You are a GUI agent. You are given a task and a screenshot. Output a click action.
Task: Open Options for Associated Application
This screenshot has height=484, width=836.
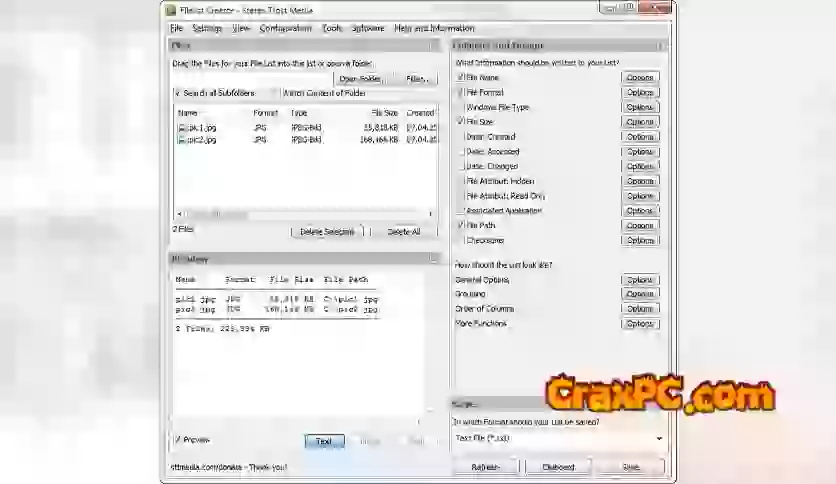coord(640,211)
